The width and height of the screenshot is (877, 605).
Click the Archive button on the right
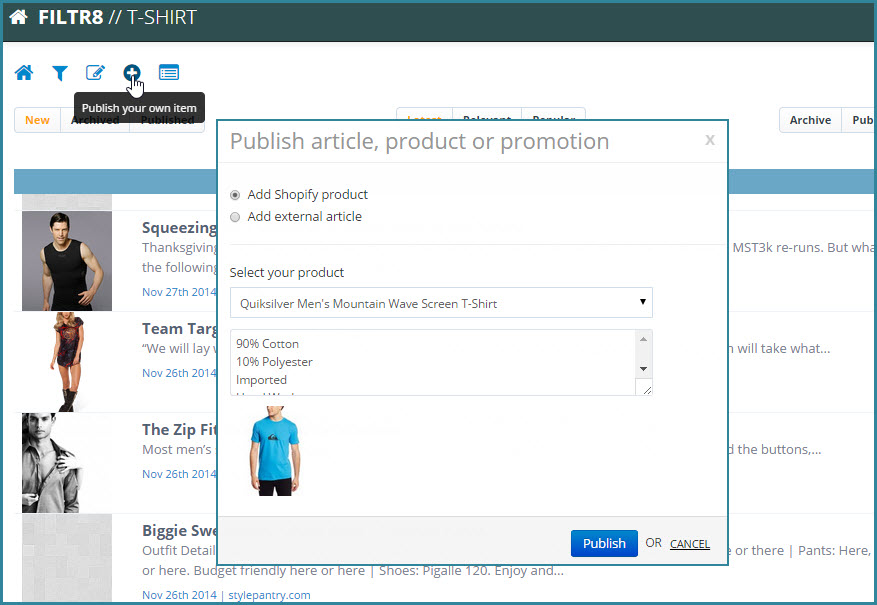coord(810,120)
